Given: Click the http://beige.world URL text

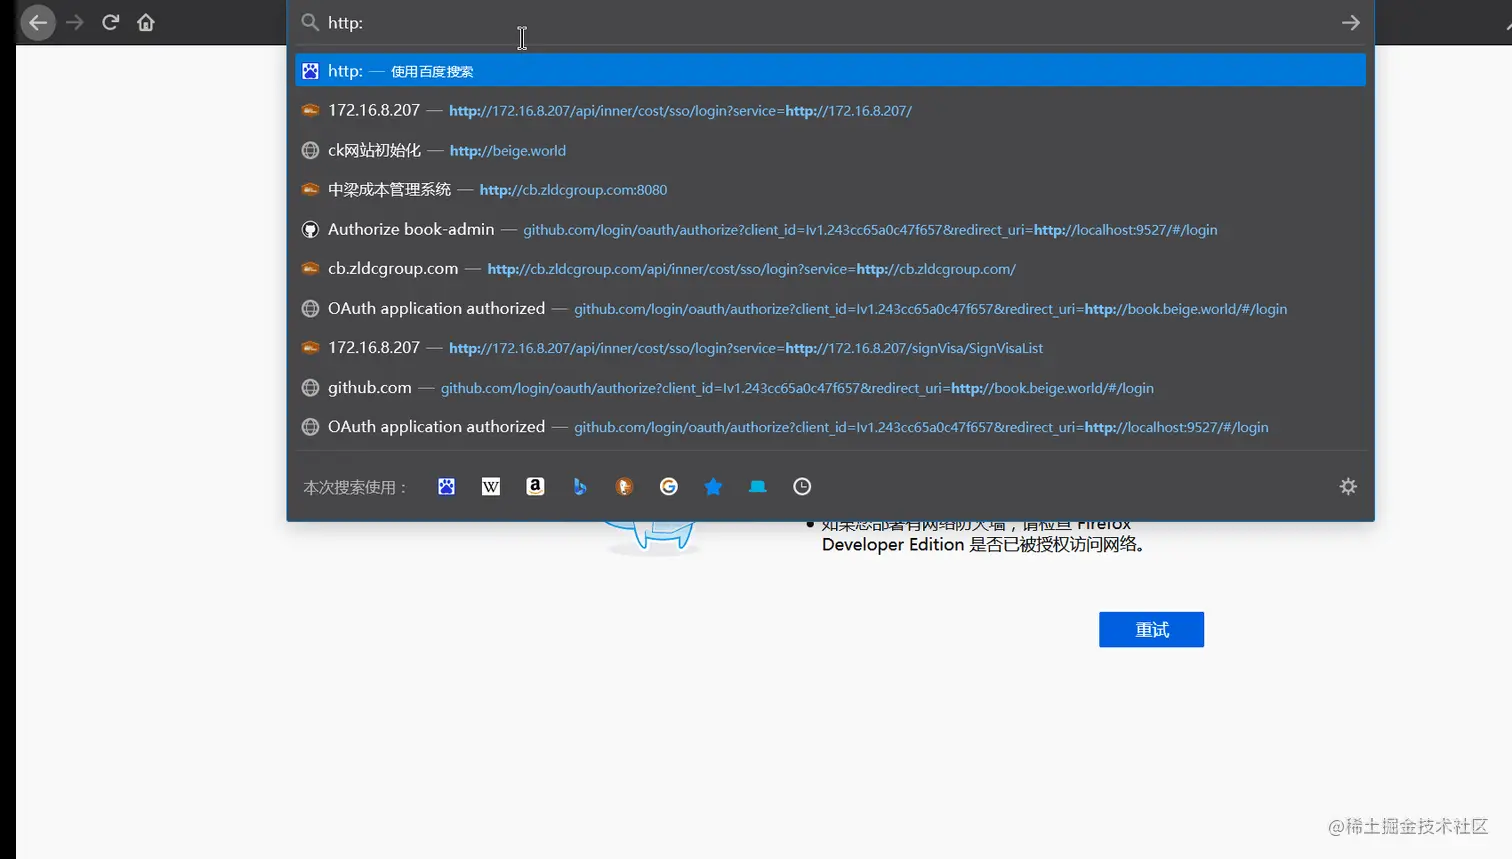Looking at the screenshot, I should [508, 151].
